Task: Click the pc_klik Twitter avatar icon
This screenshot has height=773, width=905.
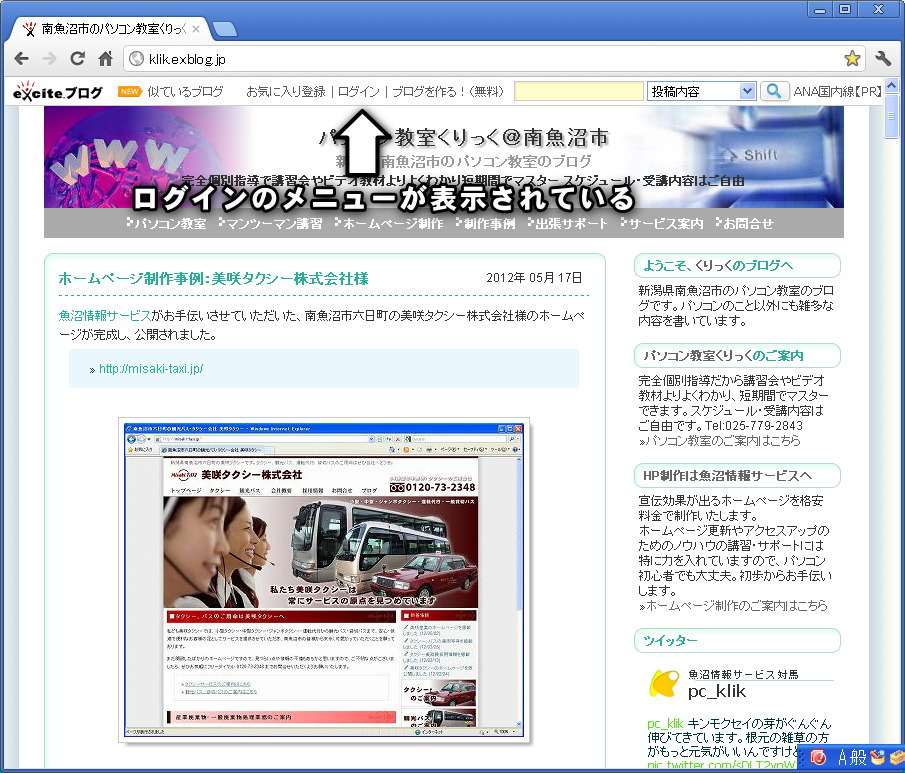Action: 664,684
